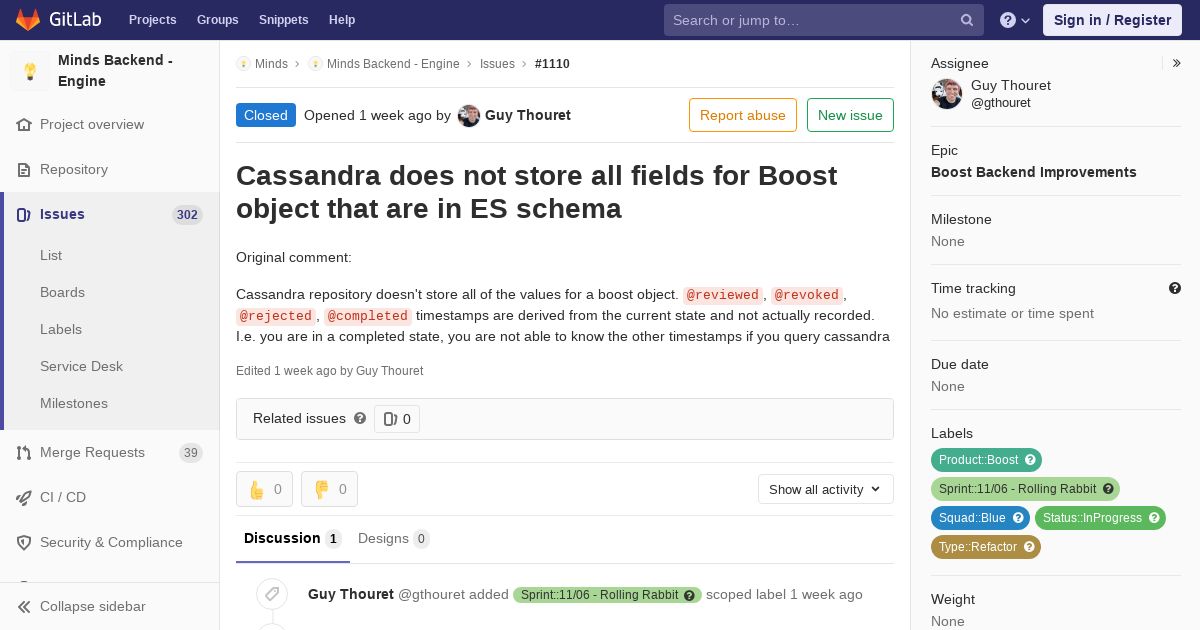Click the Repository file icon

(x=24, y=170)
